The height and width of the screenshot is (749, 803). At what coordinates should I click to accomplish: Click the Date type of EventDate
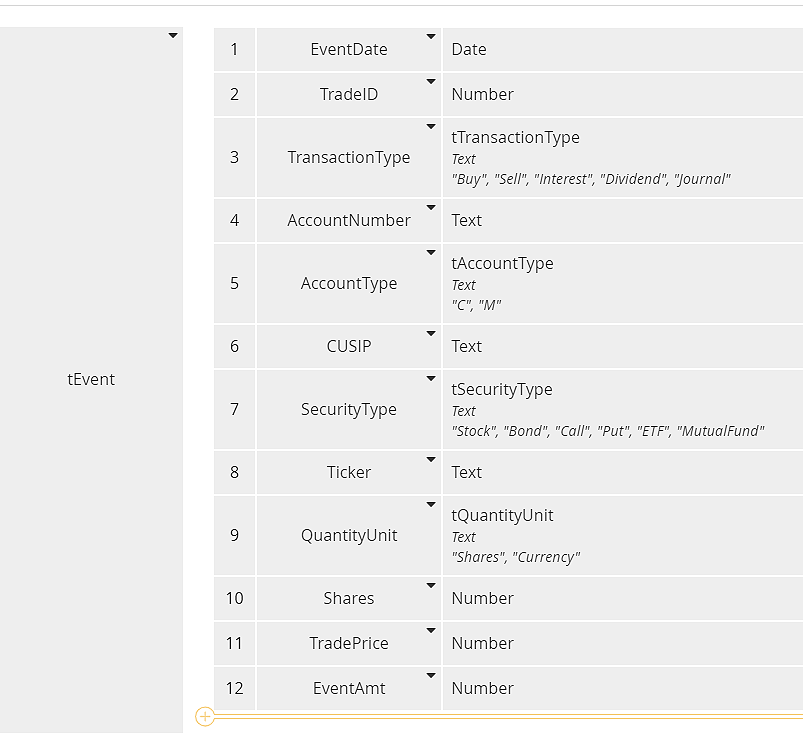(469, 49)
